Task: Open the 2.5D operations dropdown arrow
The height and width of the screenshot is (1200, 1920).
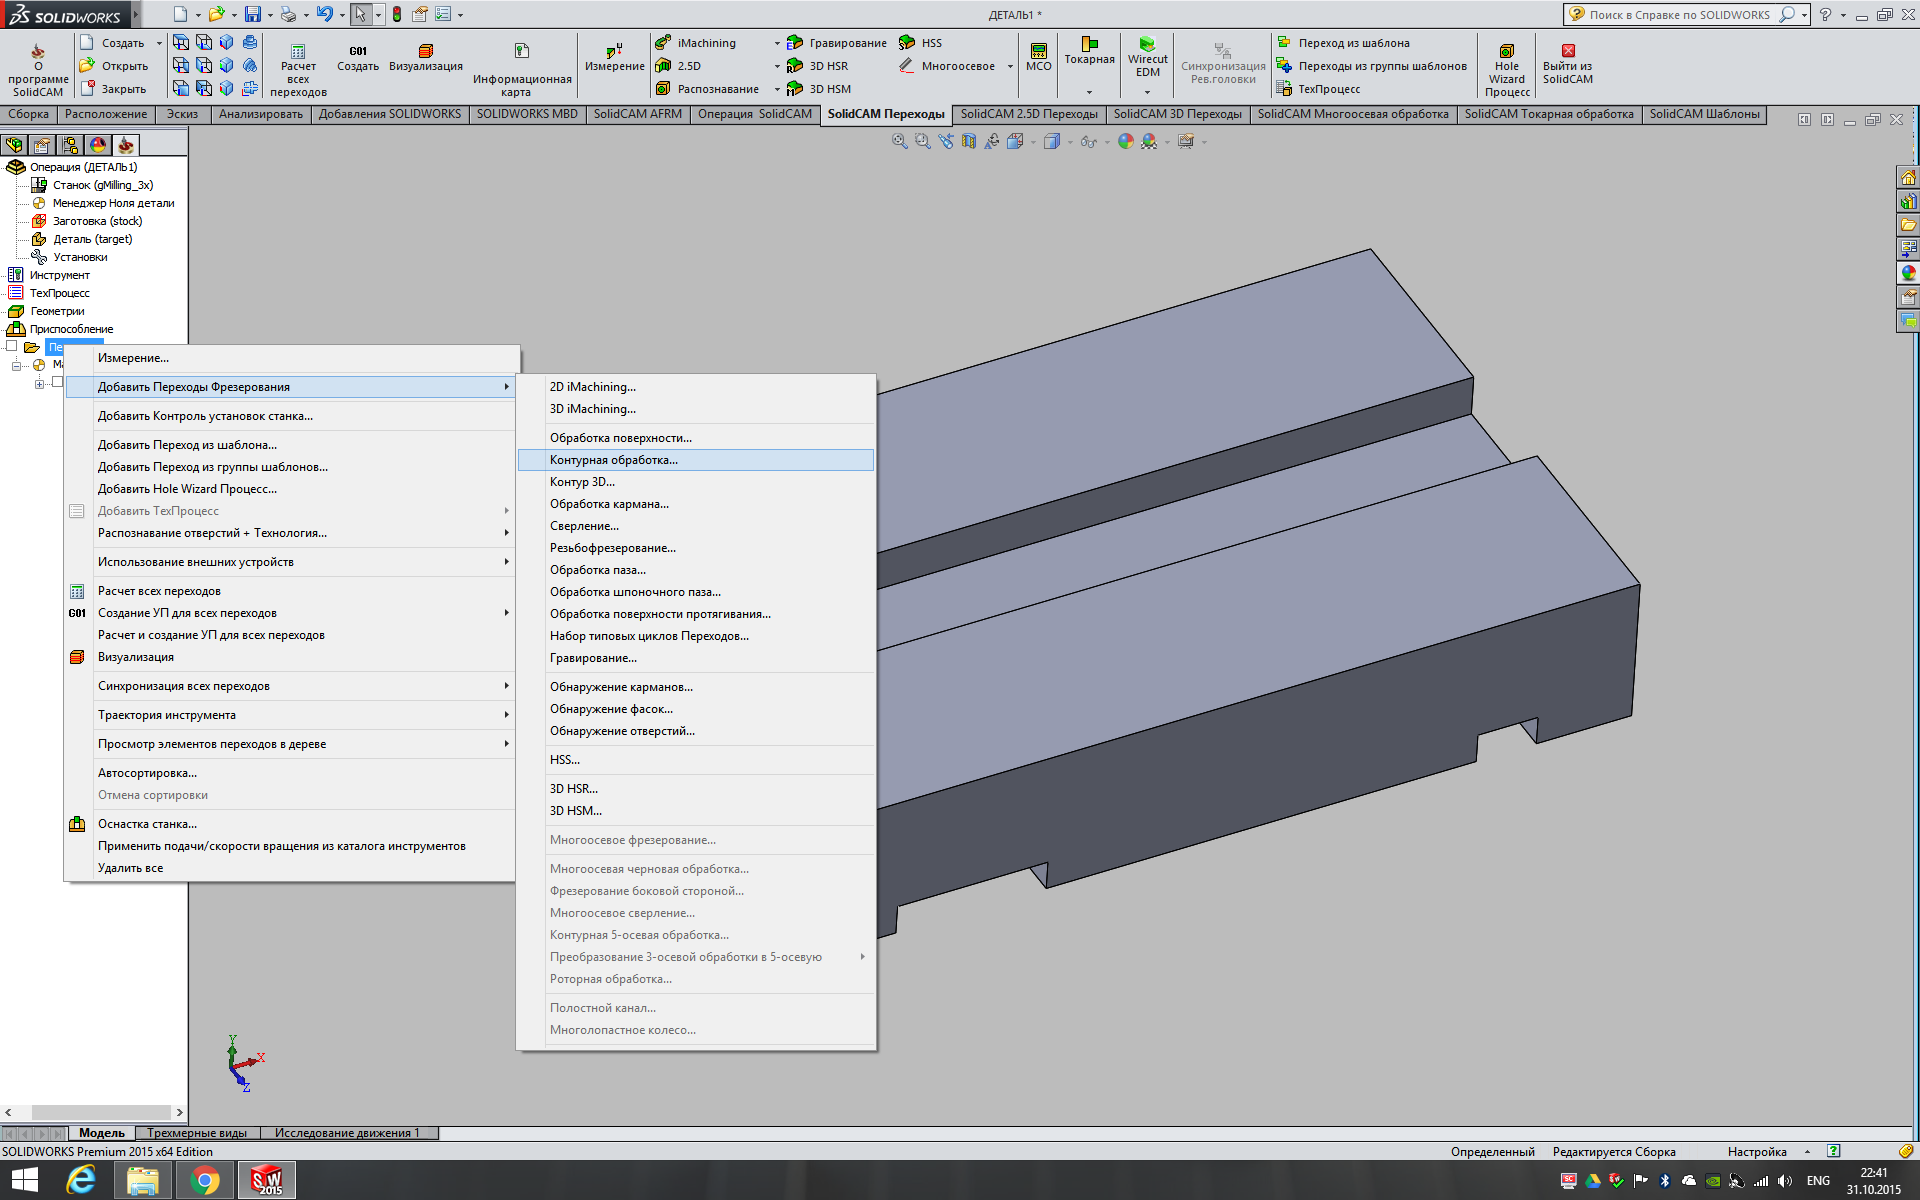Action: click(777, 66)
